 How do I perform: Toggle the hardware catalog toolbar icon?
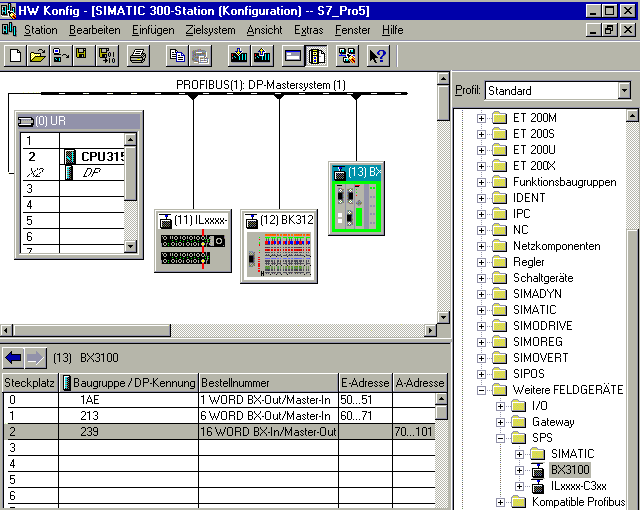pyautogui.click(x=316, y=56)
